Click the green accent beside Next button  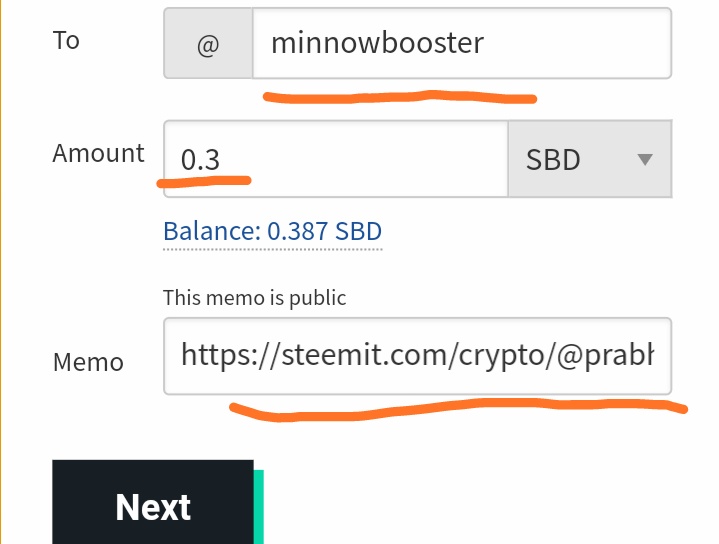click(259, 507)
